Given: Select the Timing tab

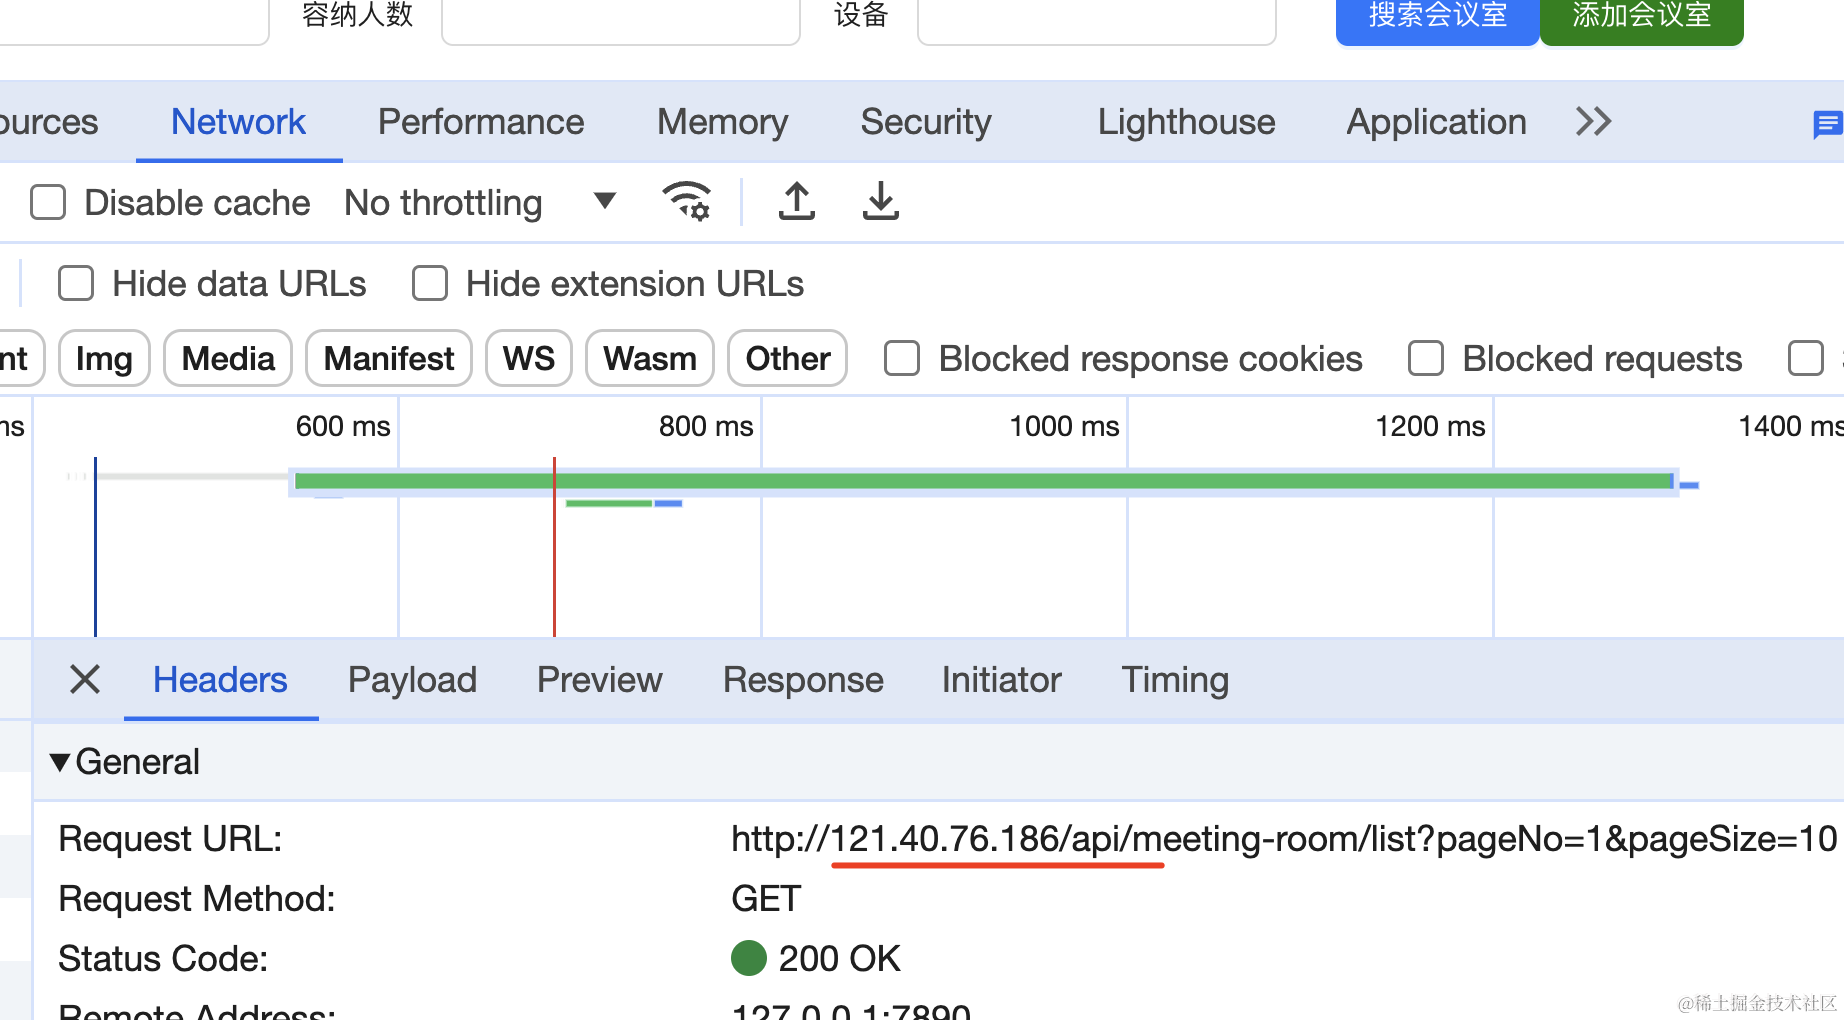Looking at the screenshot, I should (1174, 680).
